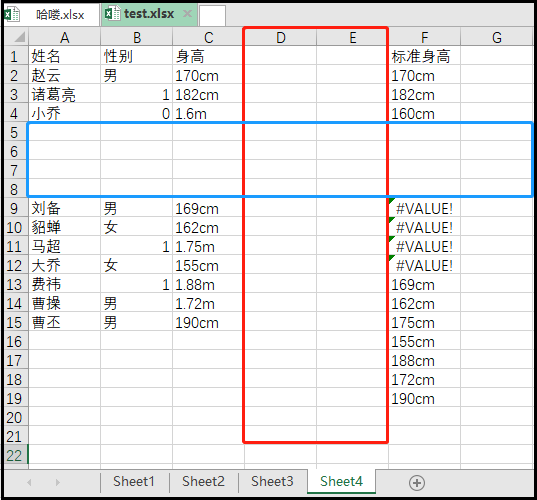Click the #VALUE! cell in row 12
The height and width of the screenshot is (500, 537).
pos(424,265)
